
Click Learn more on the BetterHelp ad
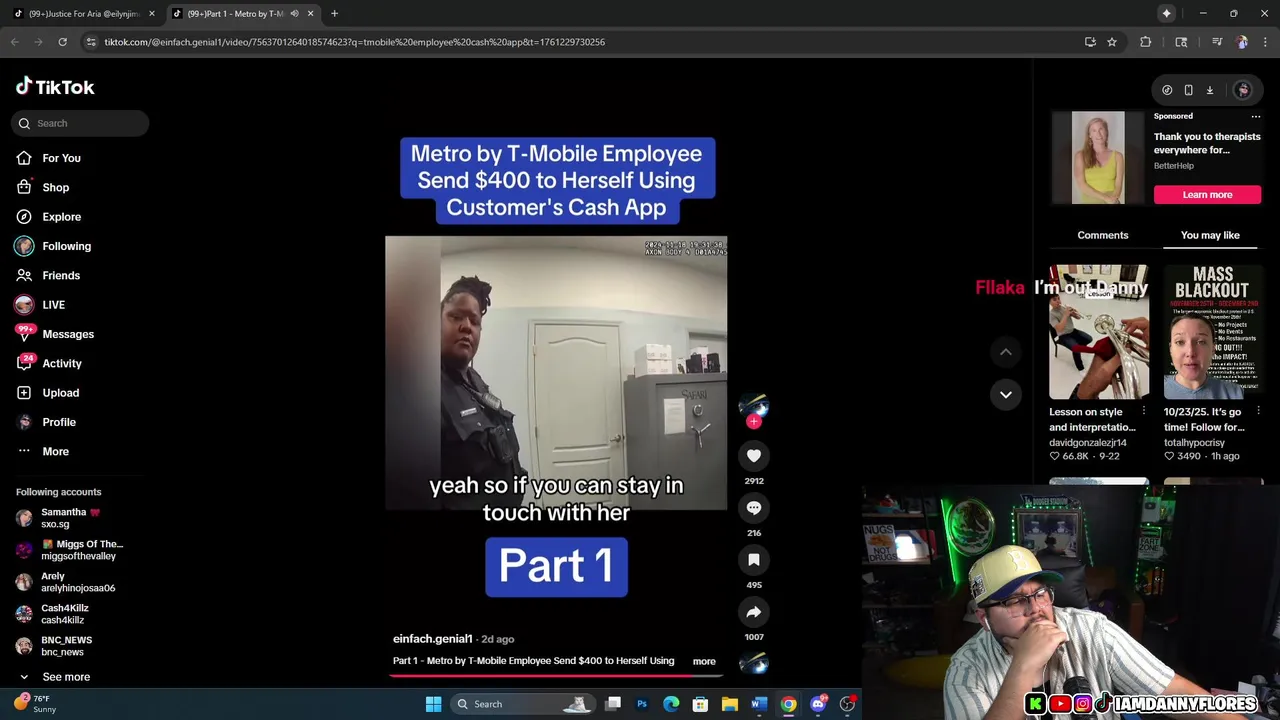[x=1207, y=195]
